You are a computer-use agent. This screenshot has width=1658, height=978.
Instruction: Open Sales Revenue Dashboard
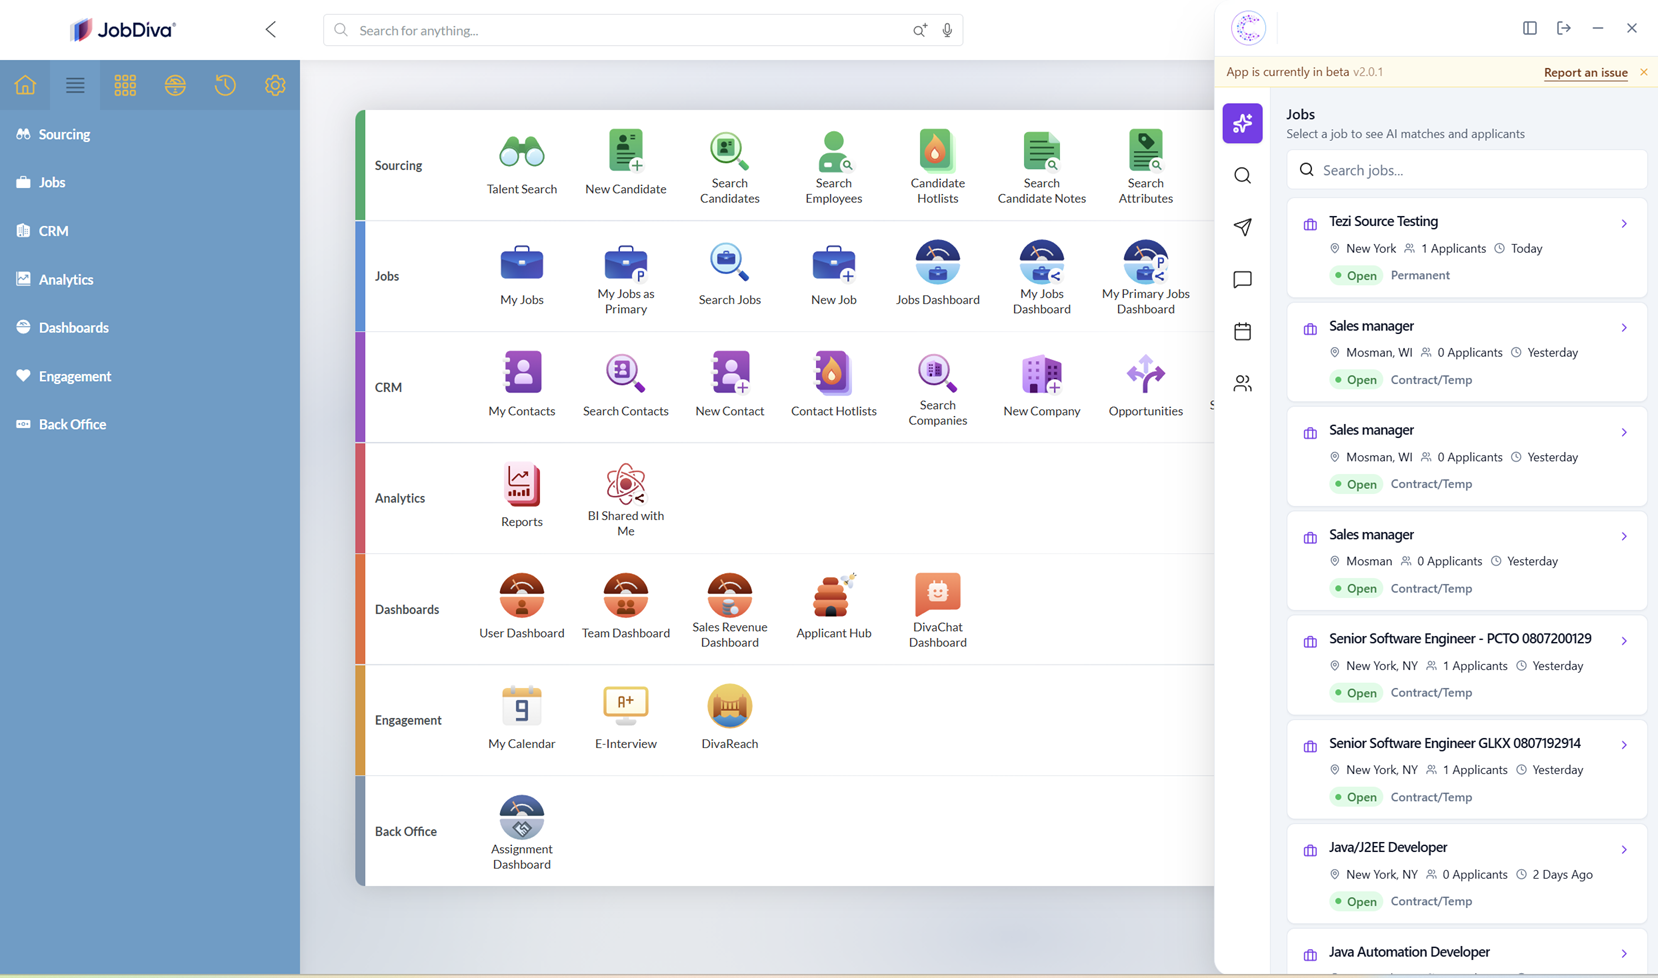[730, 595]
